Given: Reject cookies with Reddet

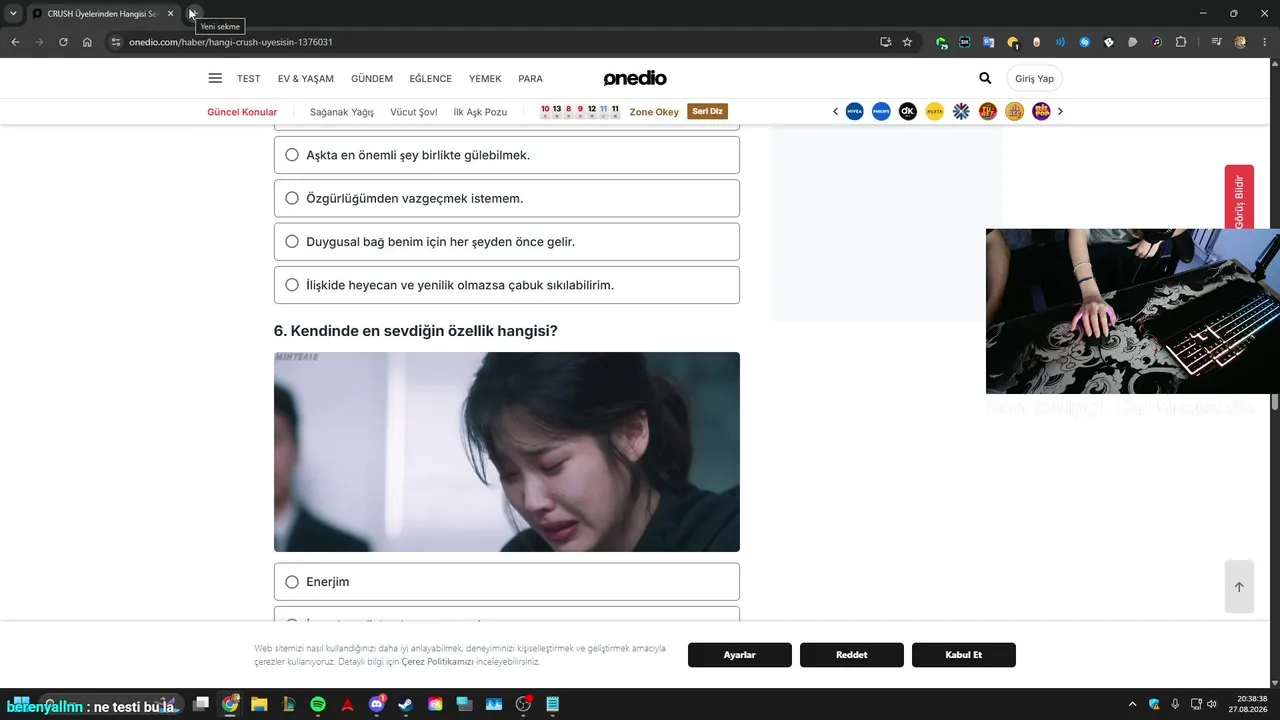Looking at the screenshot, I should click(x=852, y=655).
